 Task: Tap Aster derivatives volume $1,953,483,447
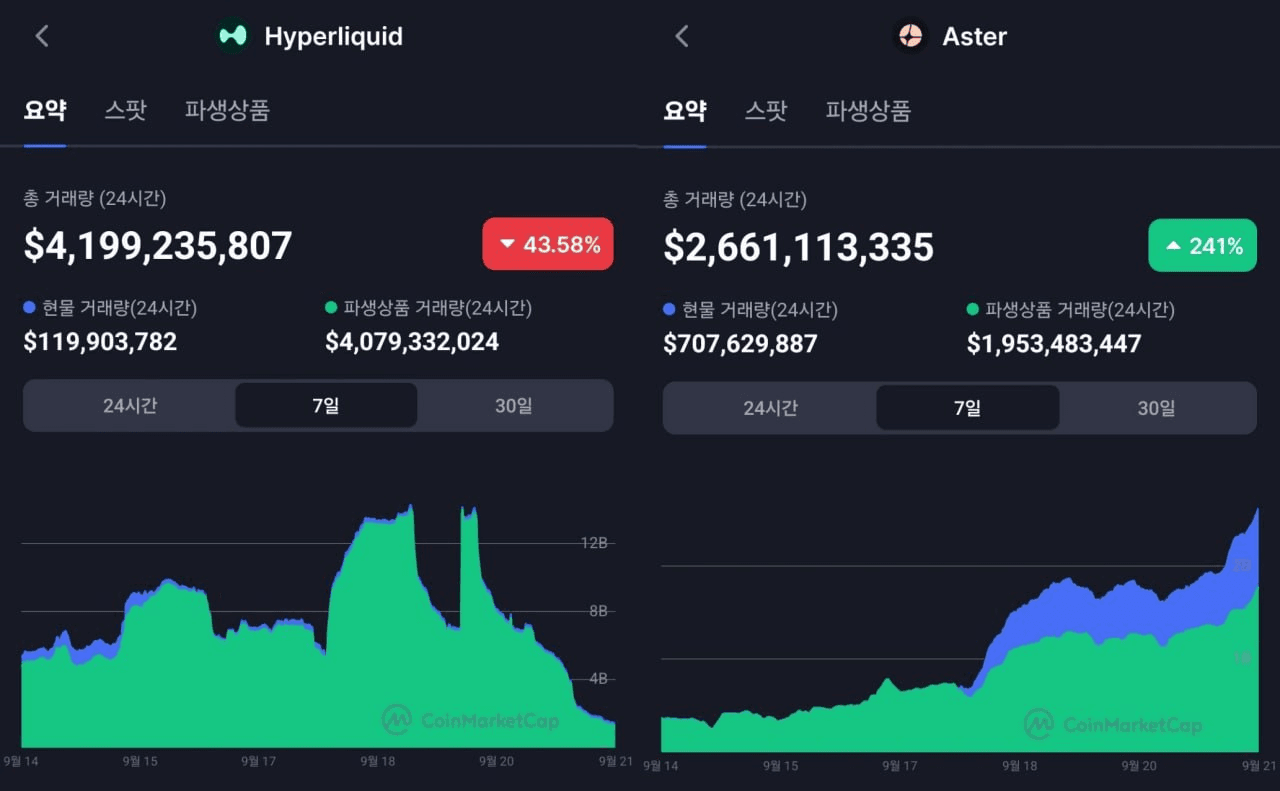pyautogui.click(x=1054, y=344)
